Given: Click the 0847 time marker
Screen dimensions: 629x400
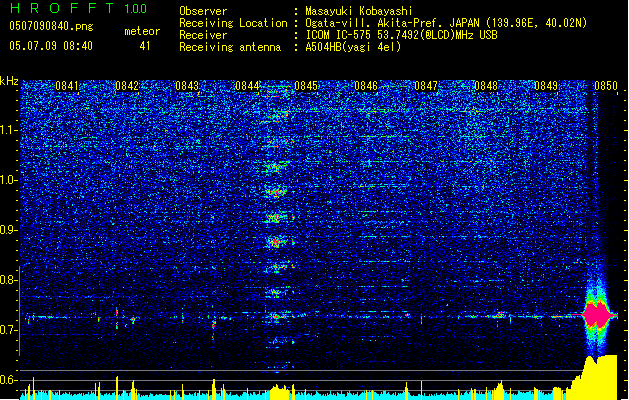Looking at the screenshot, I should tap(426, 86).
